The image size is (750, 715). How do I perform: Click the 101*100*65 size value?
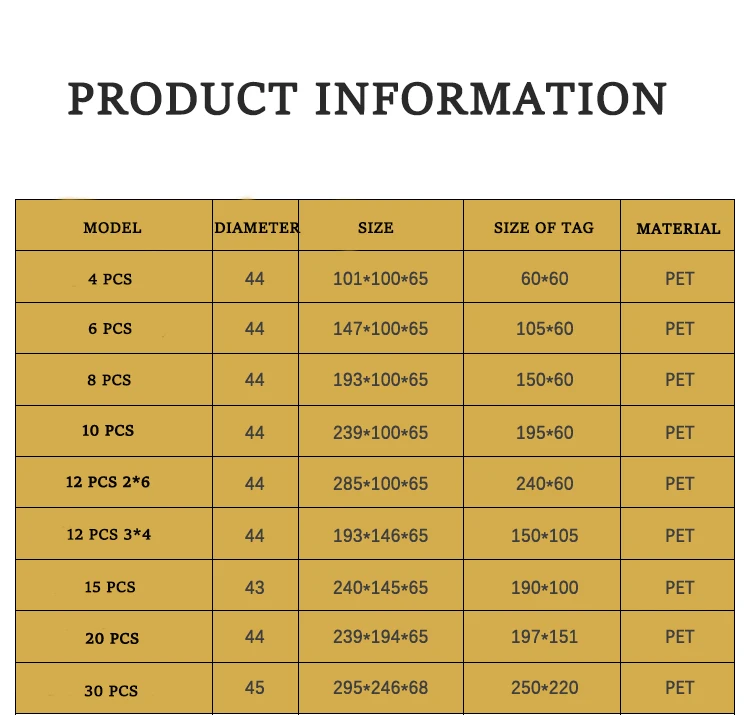380,279
